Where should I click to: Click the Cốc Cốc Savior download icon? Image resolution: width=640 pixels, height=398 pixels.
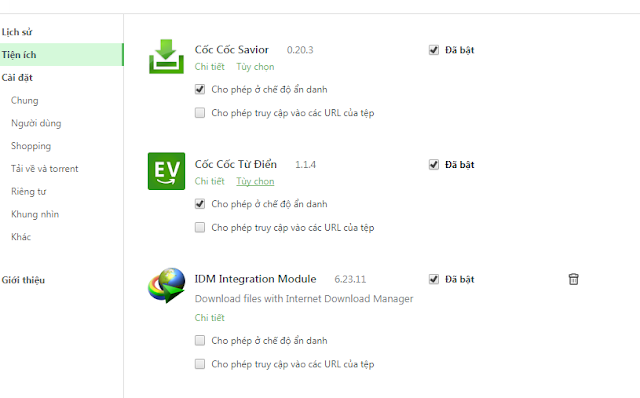pos(166,56)
